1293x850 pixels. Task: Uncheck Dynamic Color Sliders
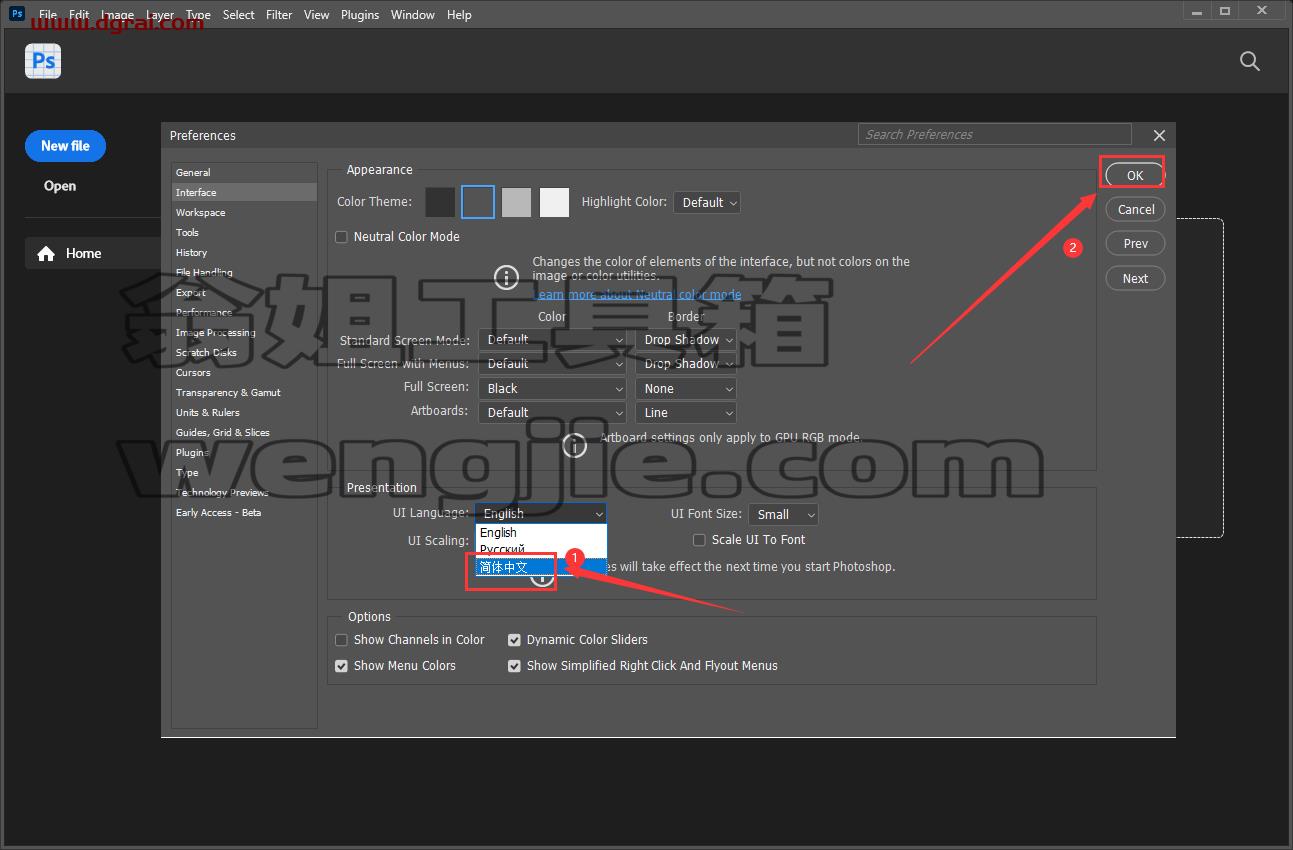click(x=514, y=640)
